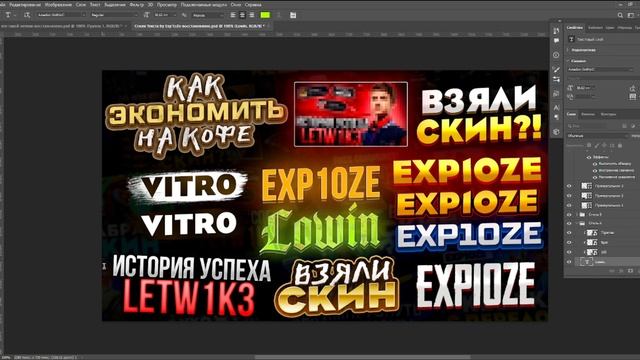Open the Character and Paragraph panels icon
This screenshot has width=640, height=360.
pyautogui.click(x=293, y=15)
